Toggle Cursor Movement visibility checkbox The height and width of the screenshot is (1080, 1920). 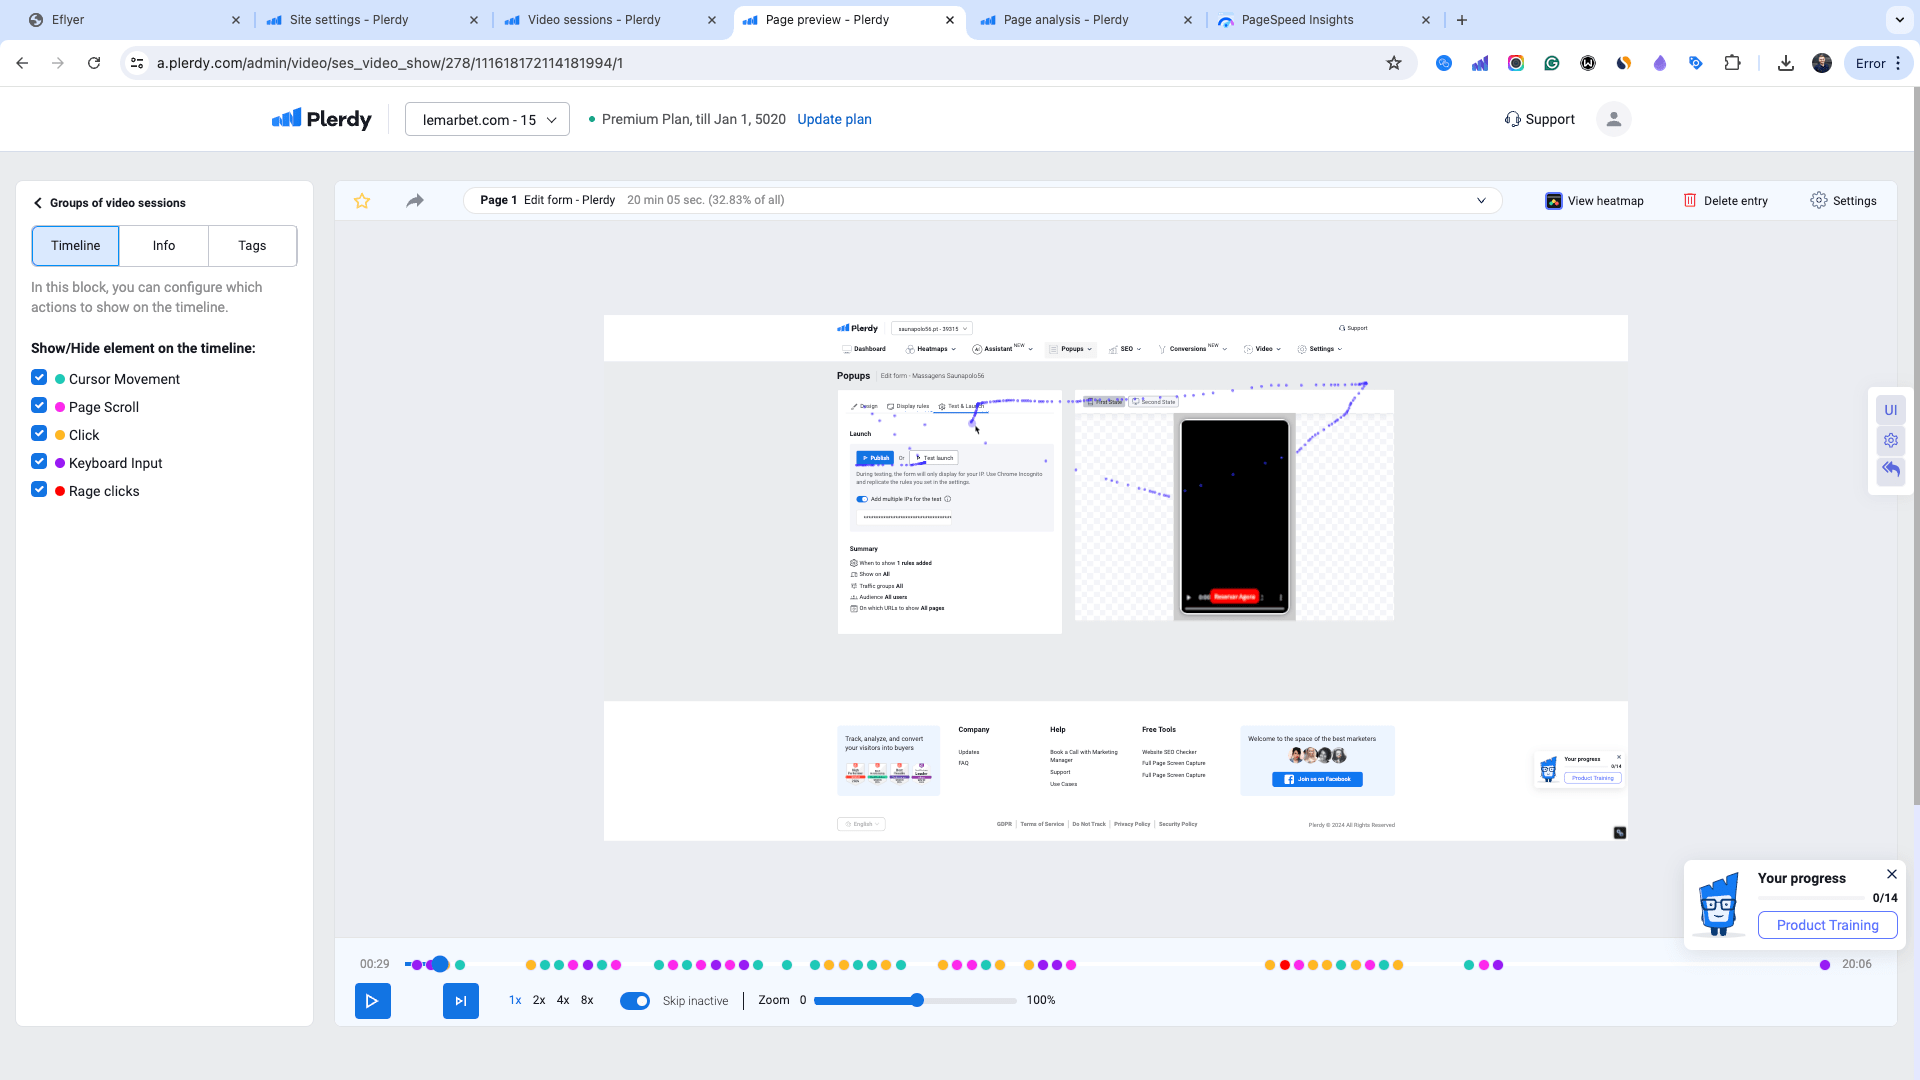click(40, 377)
